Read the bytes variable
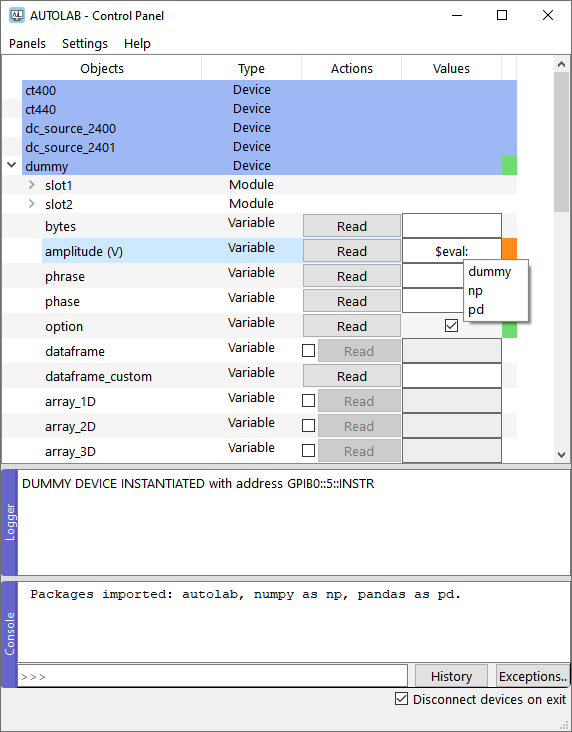This screenshot has height=732, width=572. [352, 226]
